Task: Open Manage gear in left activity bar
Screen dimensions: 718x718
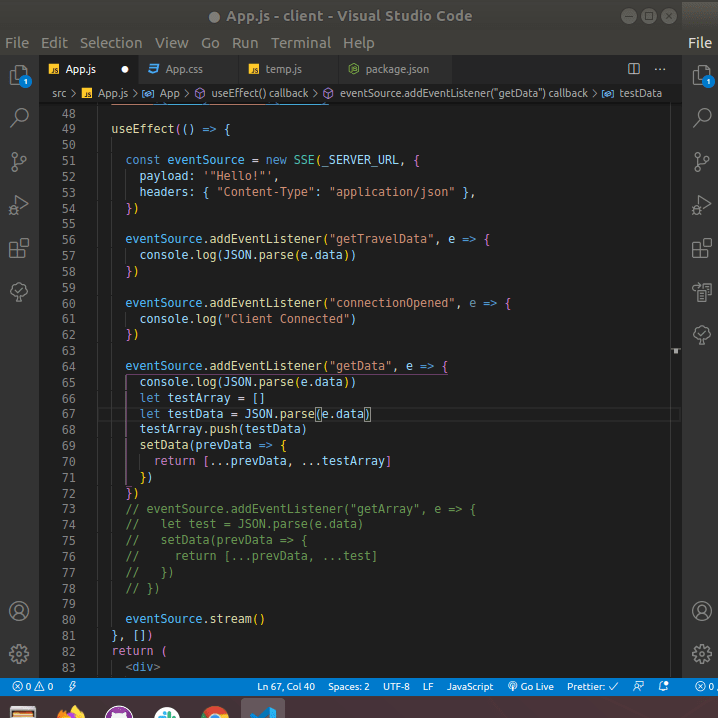Action: [19, 654]
